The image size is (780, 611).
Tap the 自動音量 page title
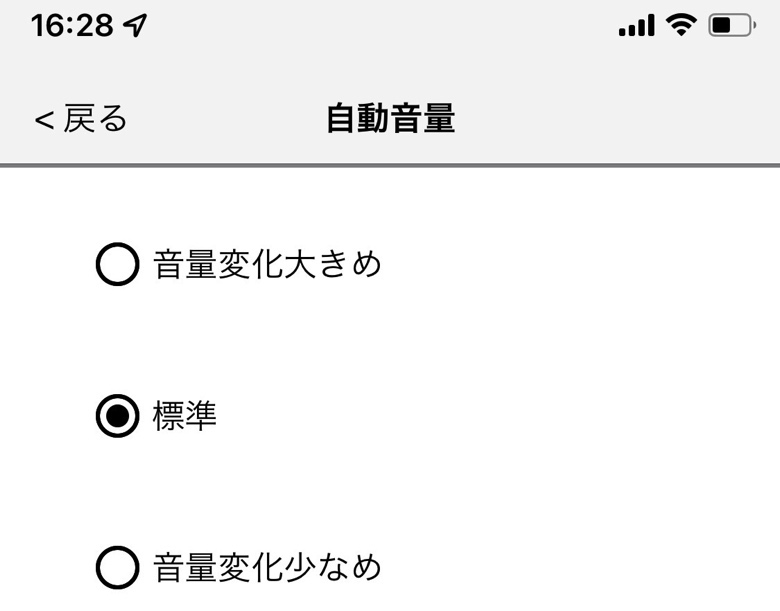pyautogui.click(x=390, y=120)
